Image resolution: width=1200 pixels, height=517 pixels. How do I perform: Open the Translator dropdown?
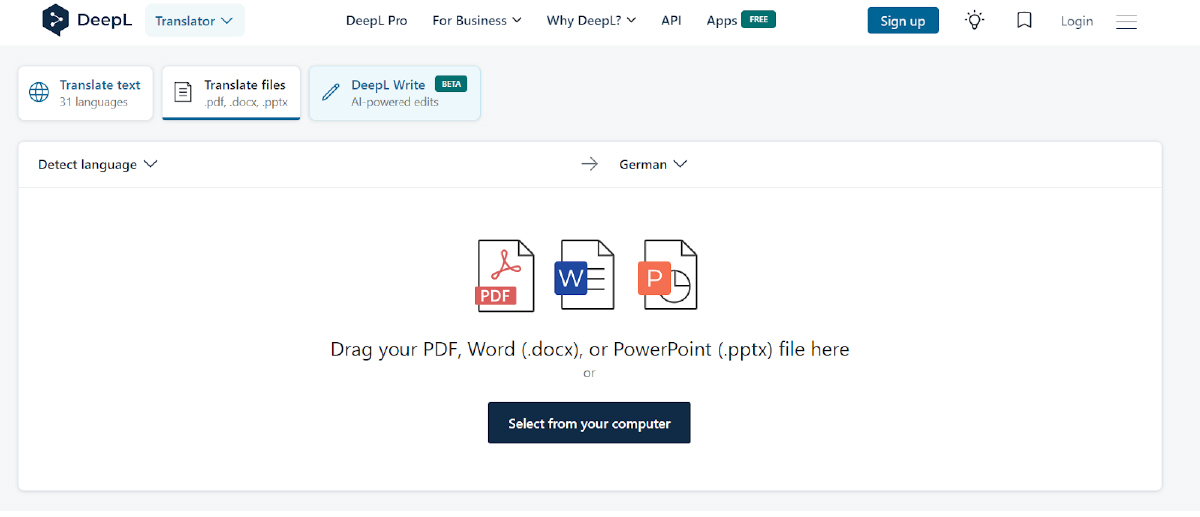(x=194, y=20)
